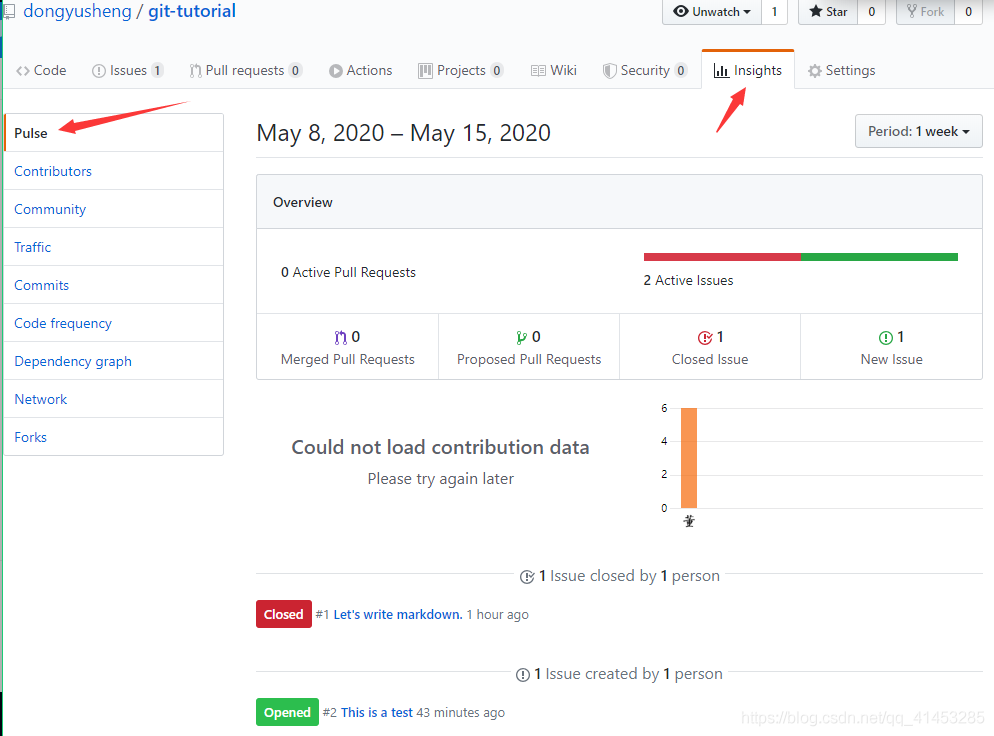Click the Actions play icon
The image size is (994, 736).
(x=336, y=71)
